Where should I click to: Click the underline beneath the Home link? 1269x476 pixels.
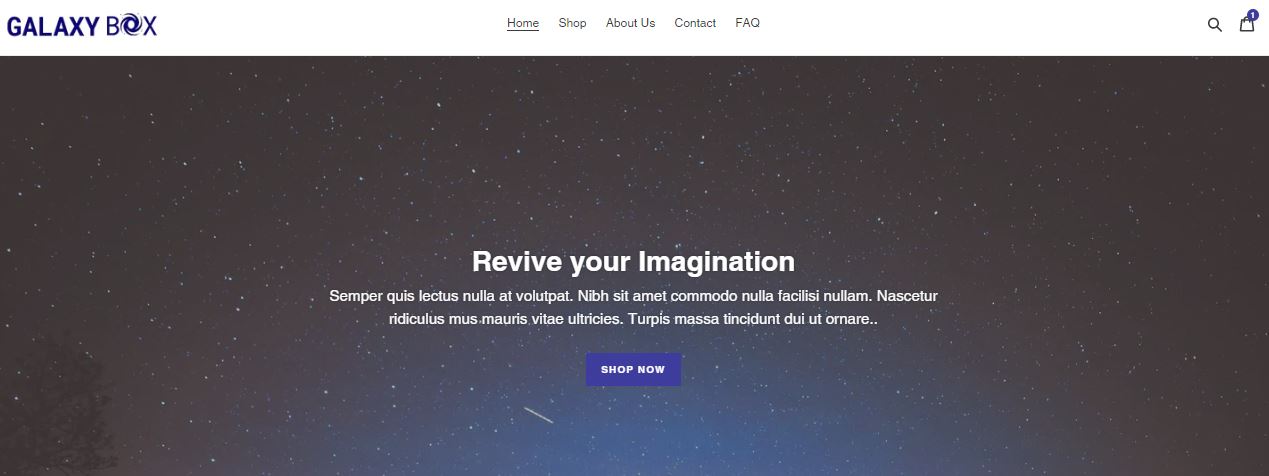click(523, 31)
